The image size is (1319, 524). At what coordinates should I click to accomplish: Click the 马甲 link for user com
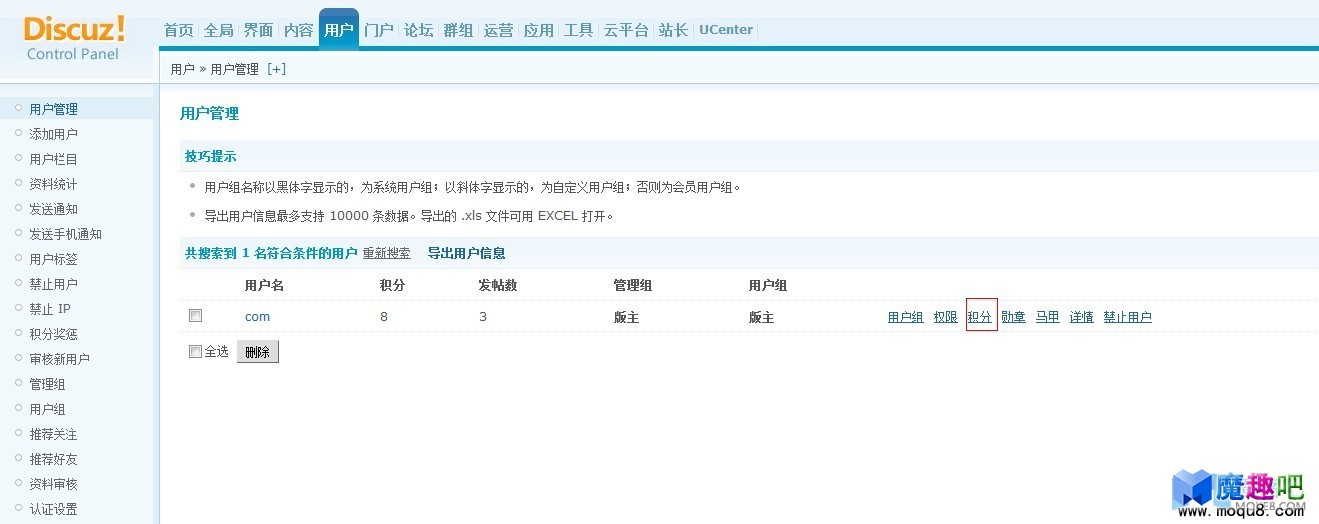pos(1047,317)
